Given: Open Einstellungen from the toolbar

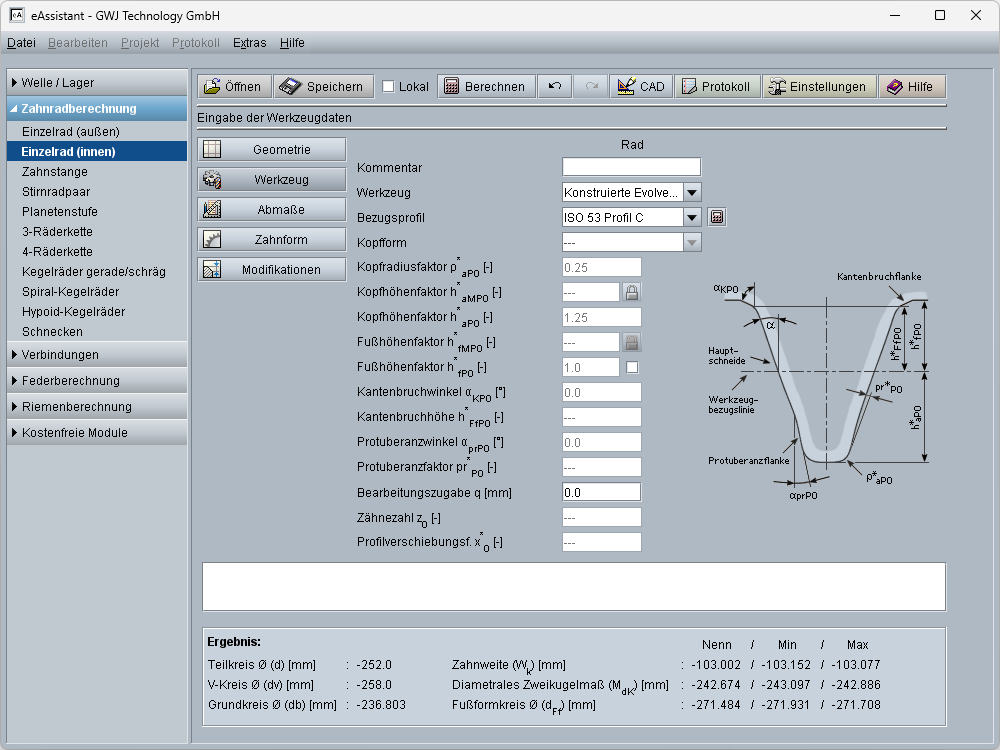Looking at the screenshot, I should (820, 87).
